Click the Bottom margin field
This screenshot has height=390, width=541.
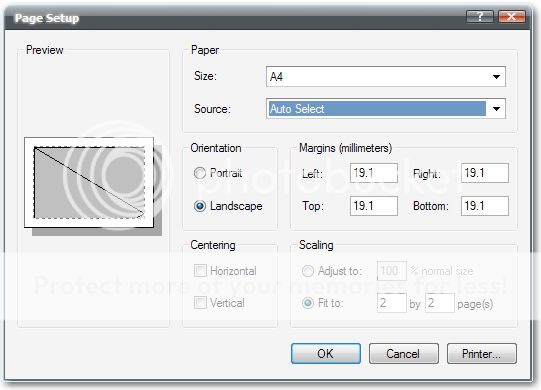[x=485, y=206]
